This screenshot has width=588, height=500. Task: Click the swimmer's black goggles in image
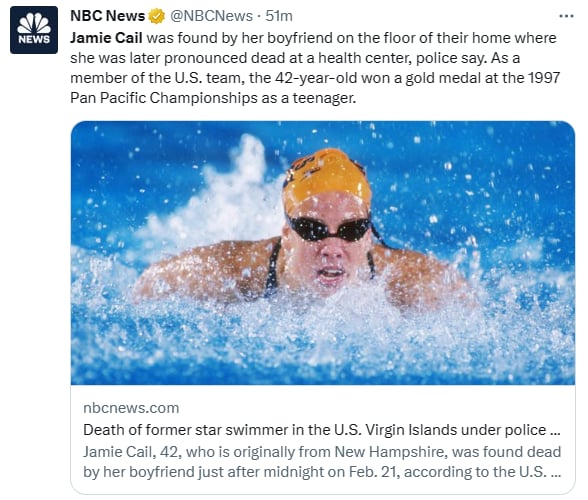pyautogui.click(x=330, y=228)
